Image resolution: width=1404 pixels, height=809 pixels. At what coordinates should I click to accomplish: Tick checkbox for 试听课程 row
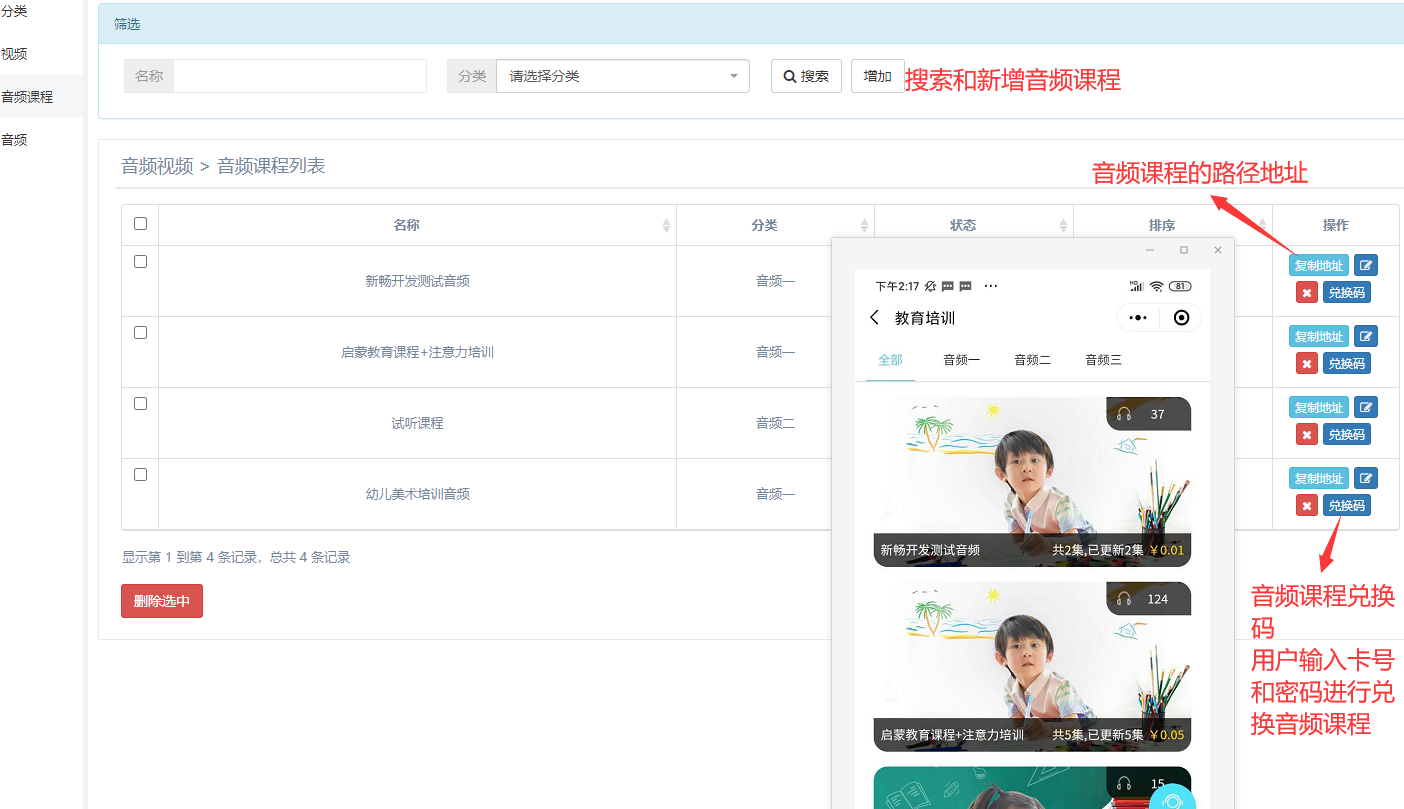[140, 404]
